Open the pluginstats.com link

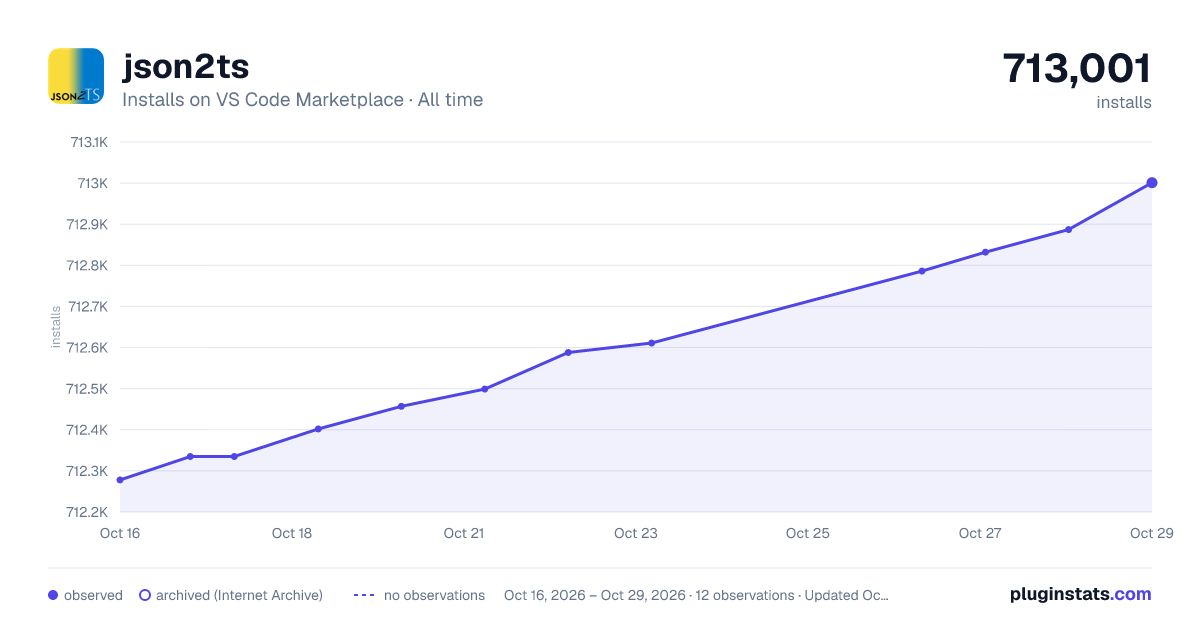click(1081, 594)
